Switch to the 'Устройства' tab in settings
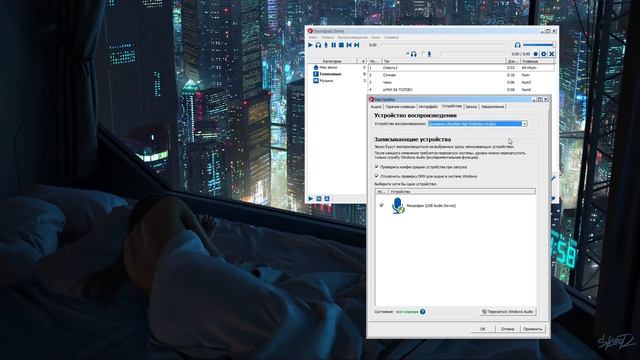 pos(451,106)
